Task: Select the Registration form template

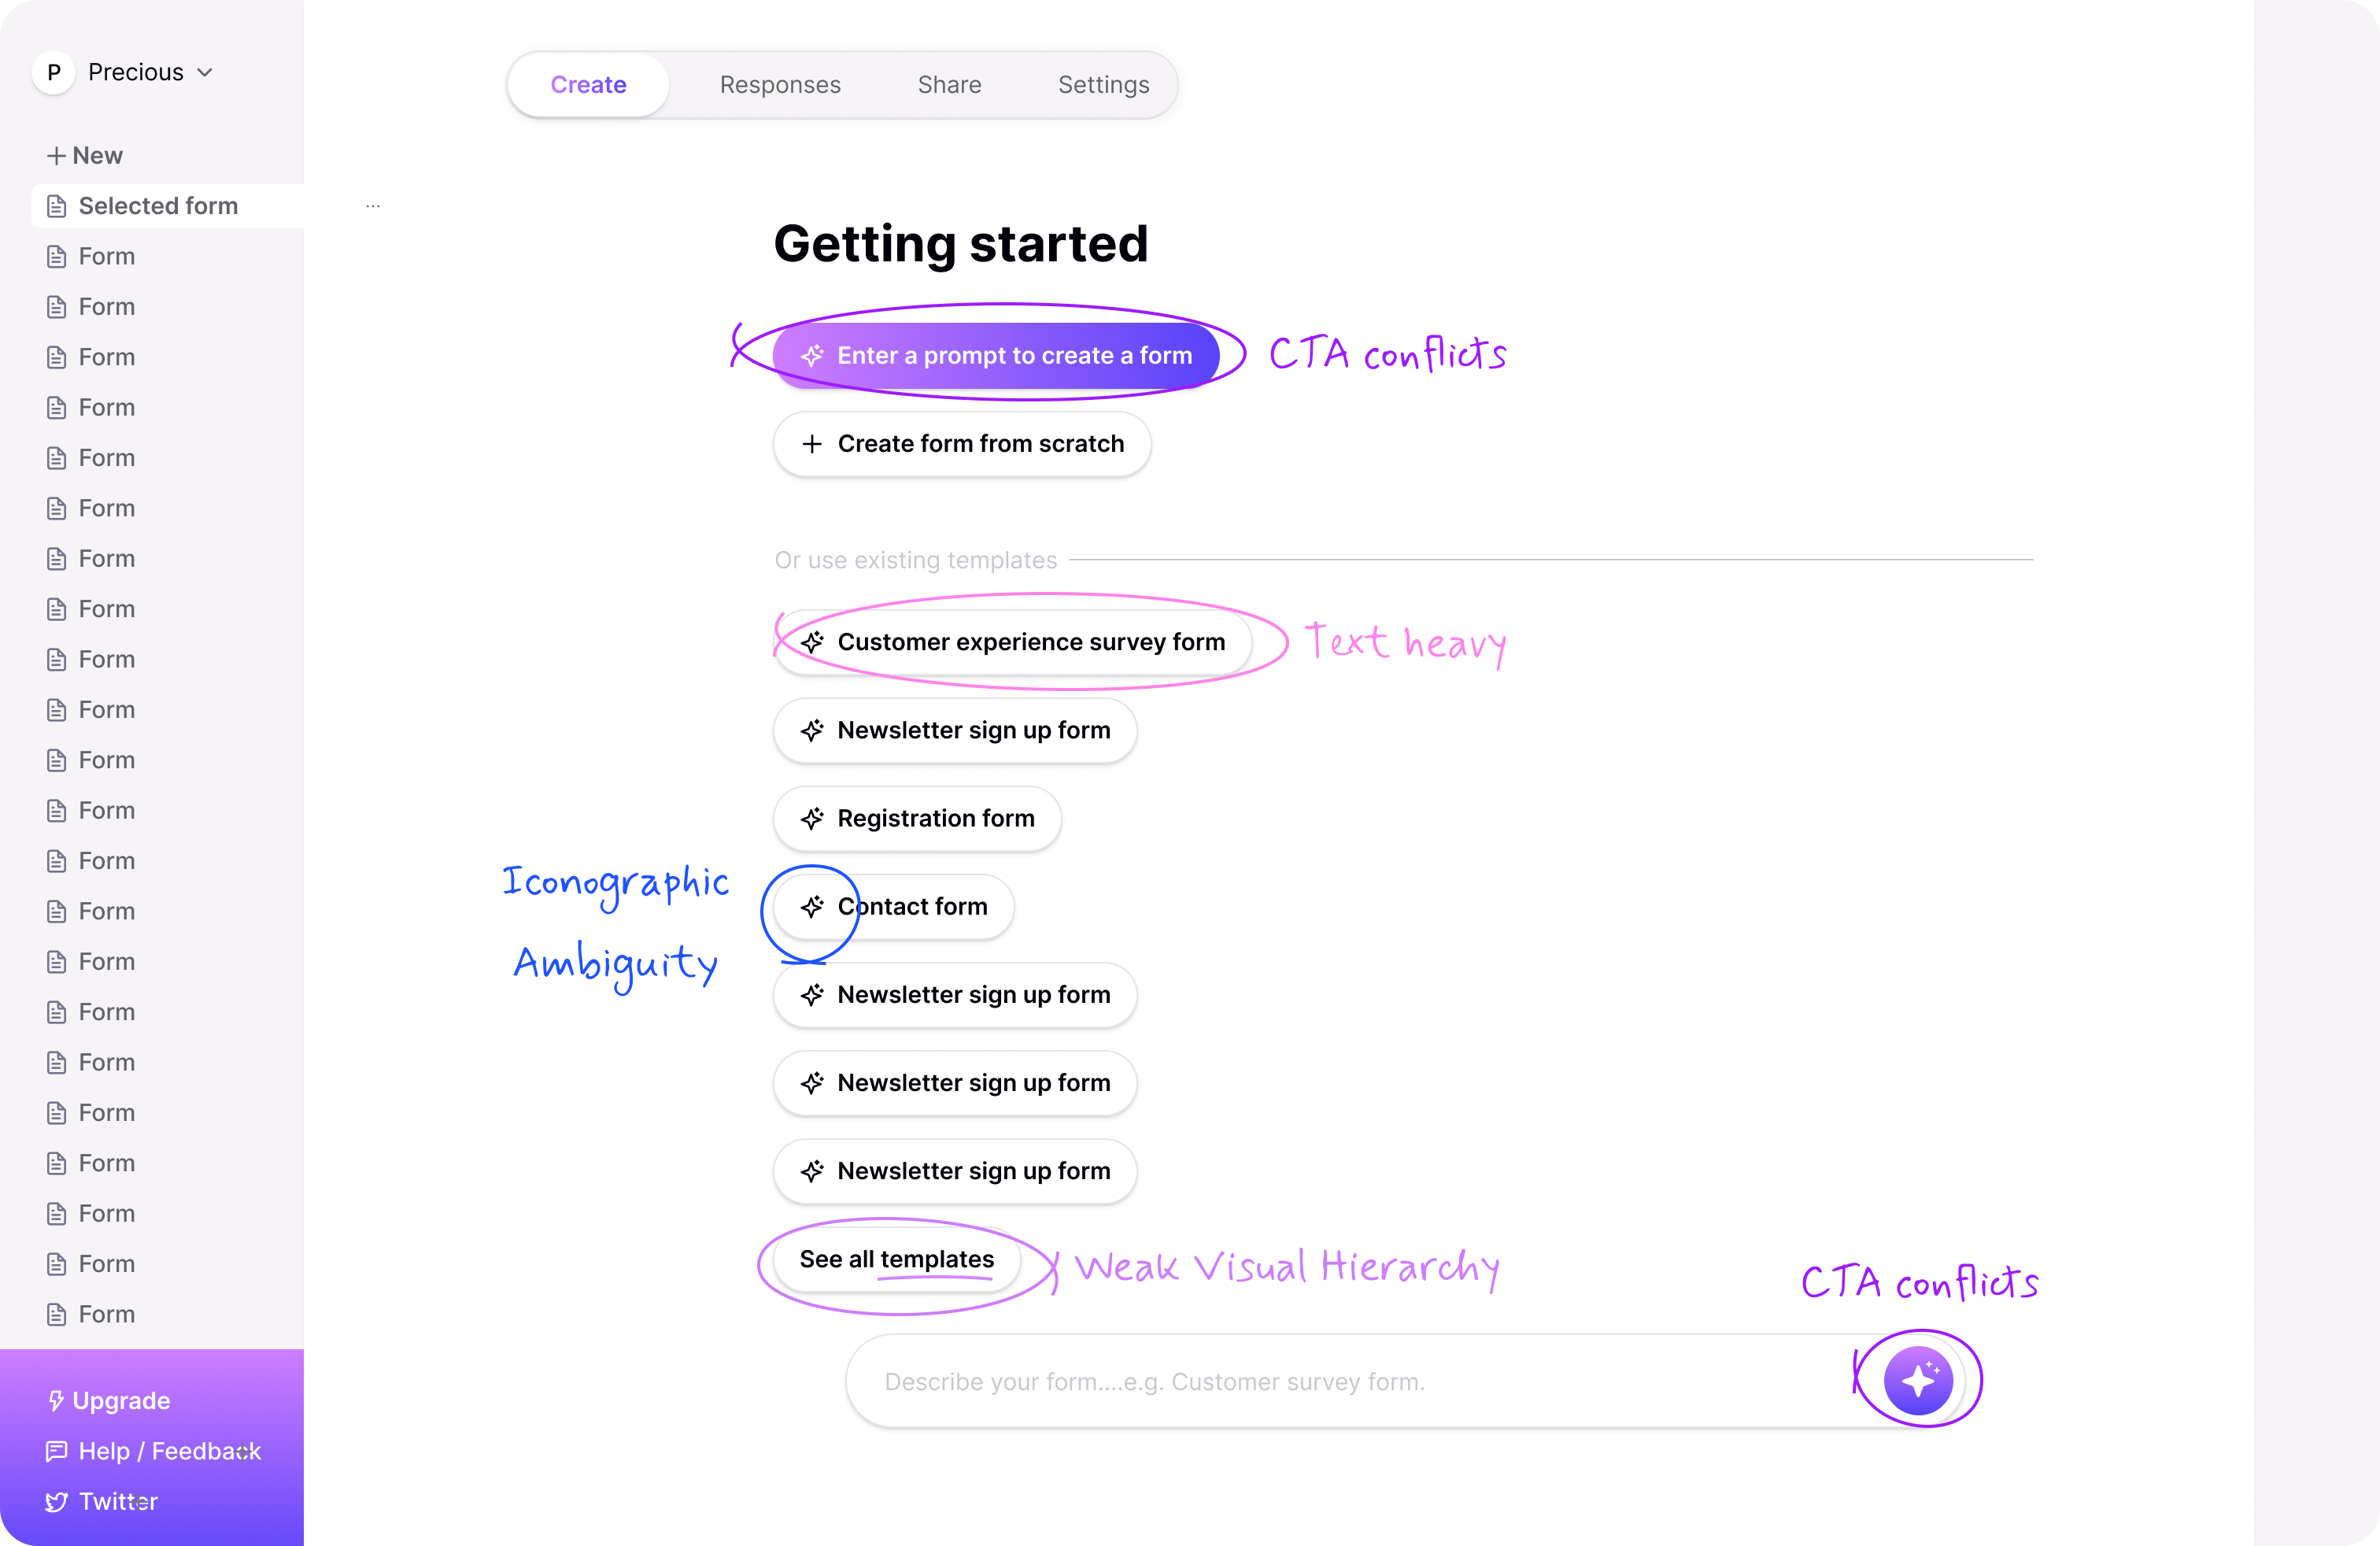Action: pos(917,818)
